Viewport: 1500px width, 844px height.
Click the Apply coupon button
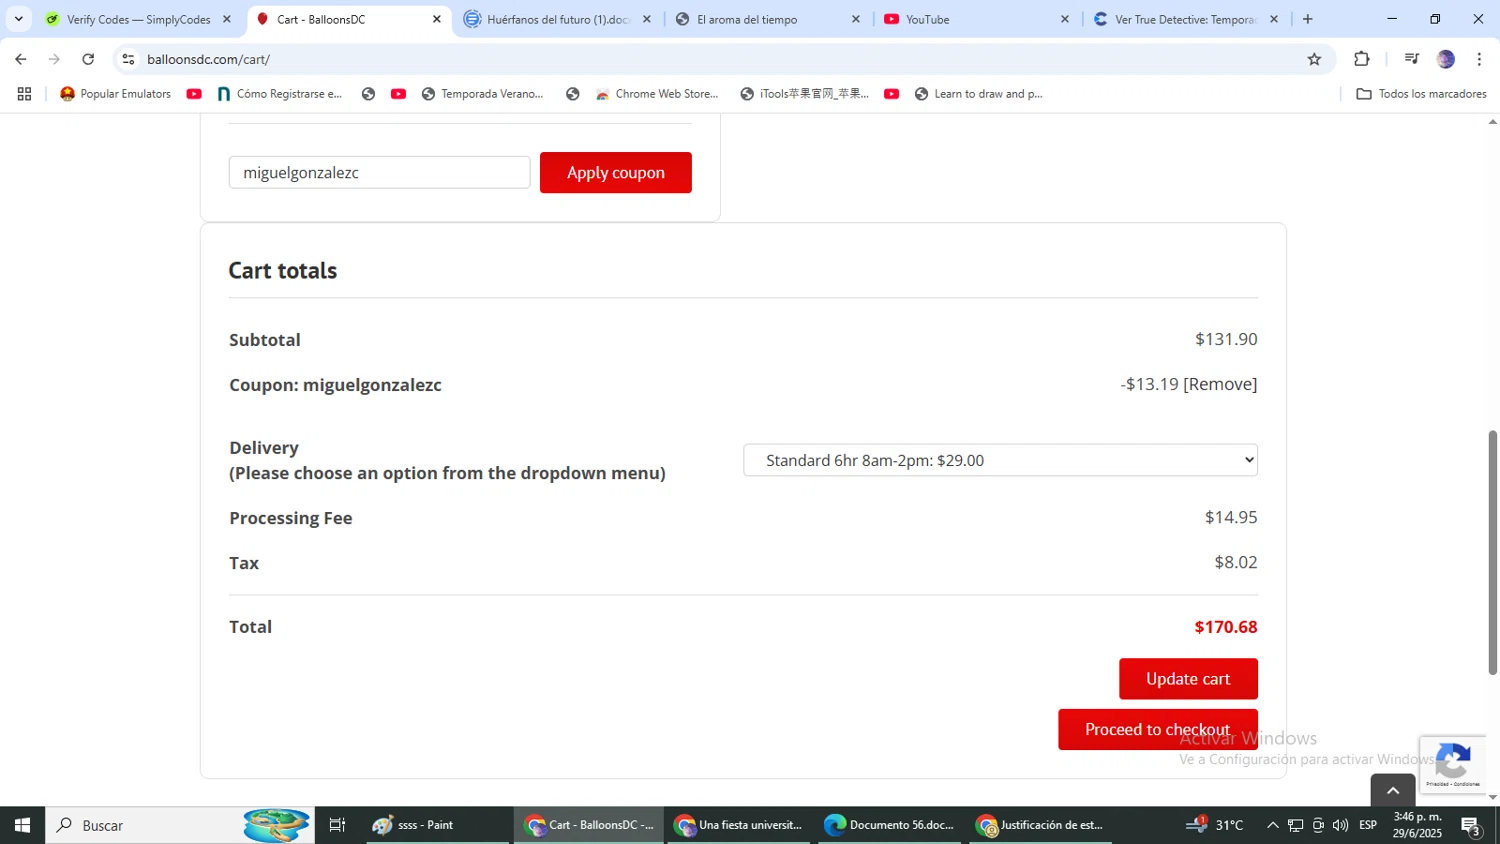(615, 172)
